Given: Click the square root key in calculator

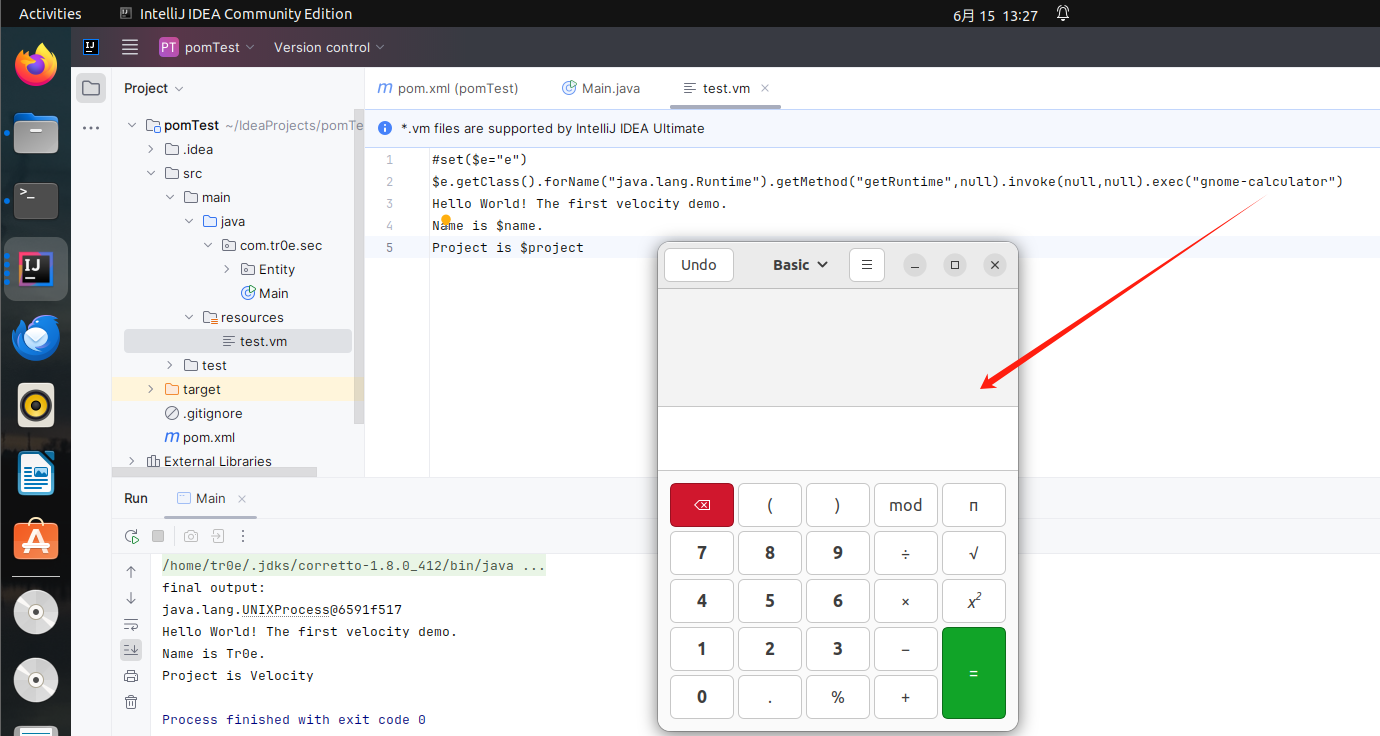Looking at the screenshot, I should 974,553.
